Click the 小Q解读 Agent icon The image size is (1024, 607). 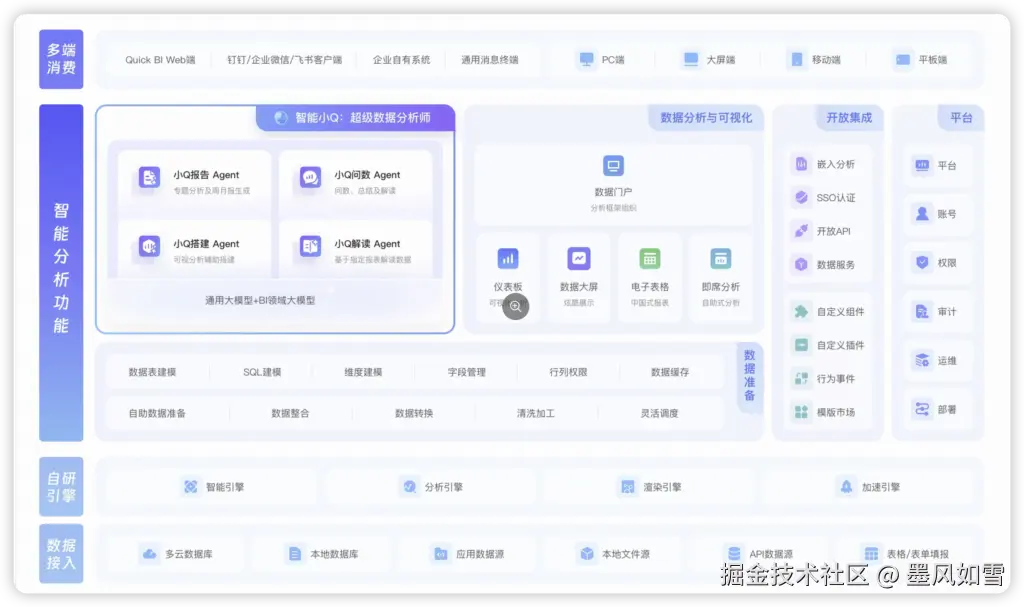pos(310,246)
